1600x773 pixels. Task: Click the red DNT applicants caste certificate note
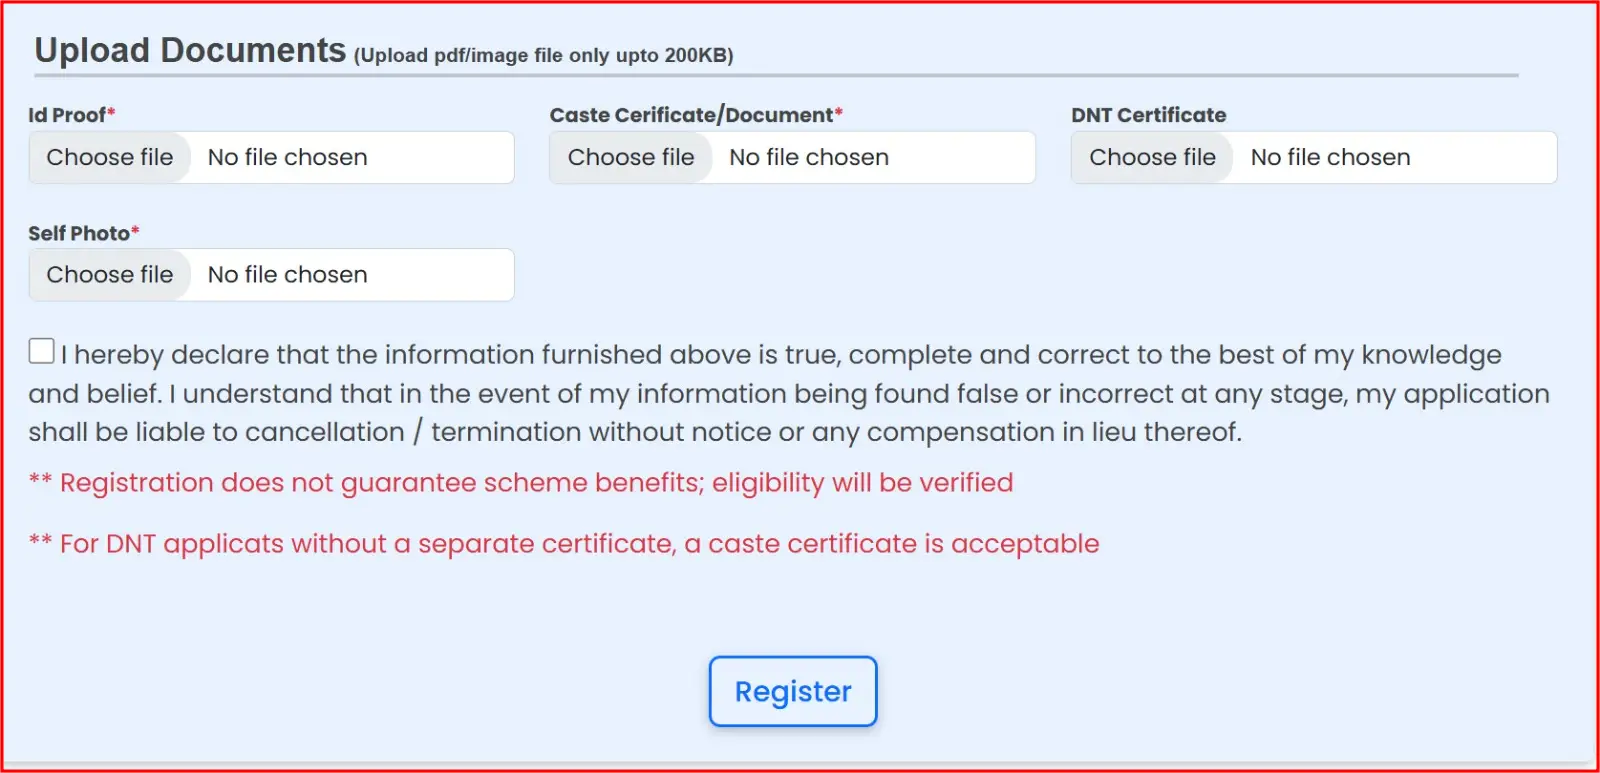[579, 544]
